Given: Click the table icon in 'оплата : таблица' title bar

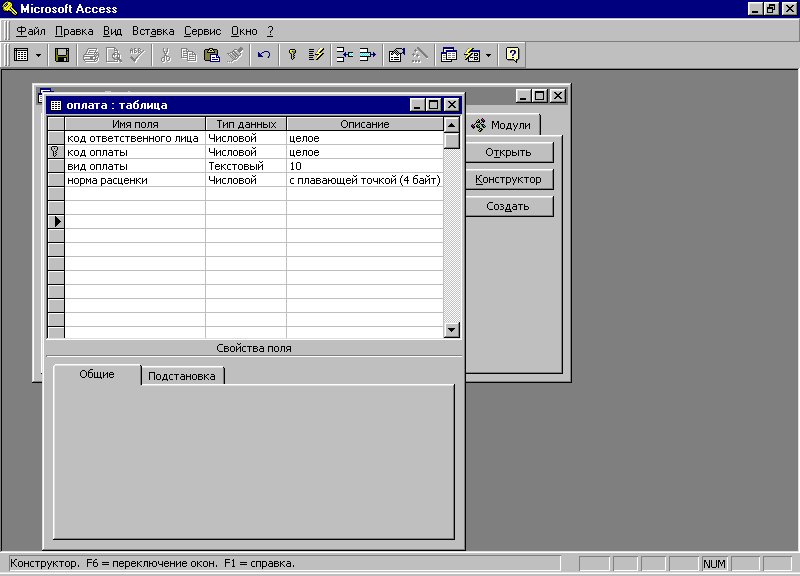Looking at the screenshot, I should (56, 105).
